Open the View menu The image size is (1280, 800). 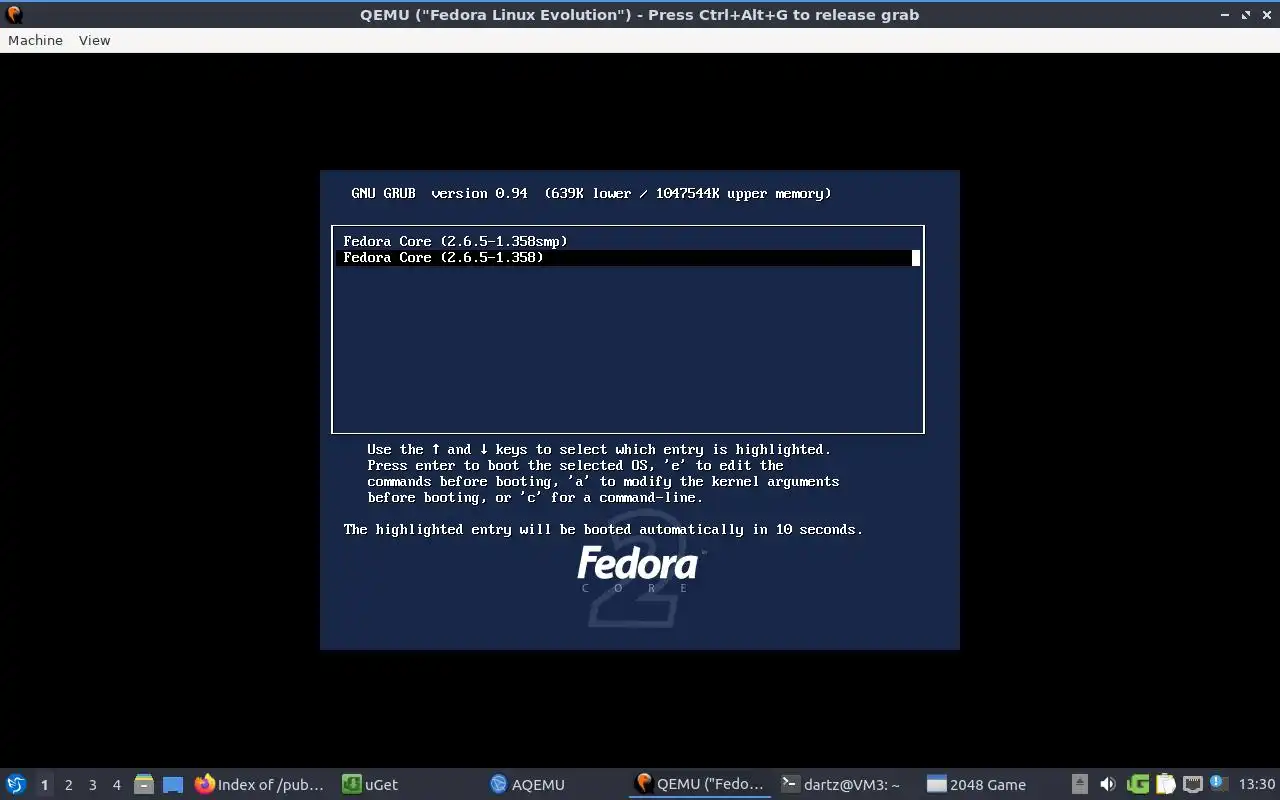pos(94,40)
